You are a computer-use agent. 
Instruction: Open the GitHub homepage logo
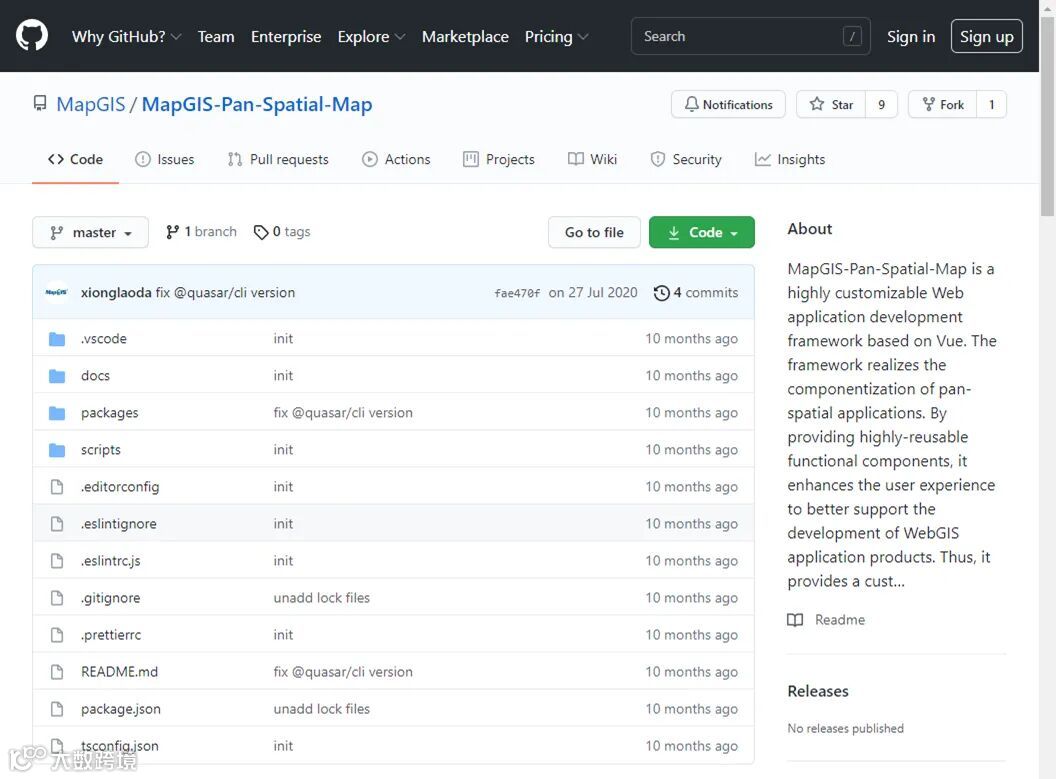pyautogui.click(x=32, y=36)
